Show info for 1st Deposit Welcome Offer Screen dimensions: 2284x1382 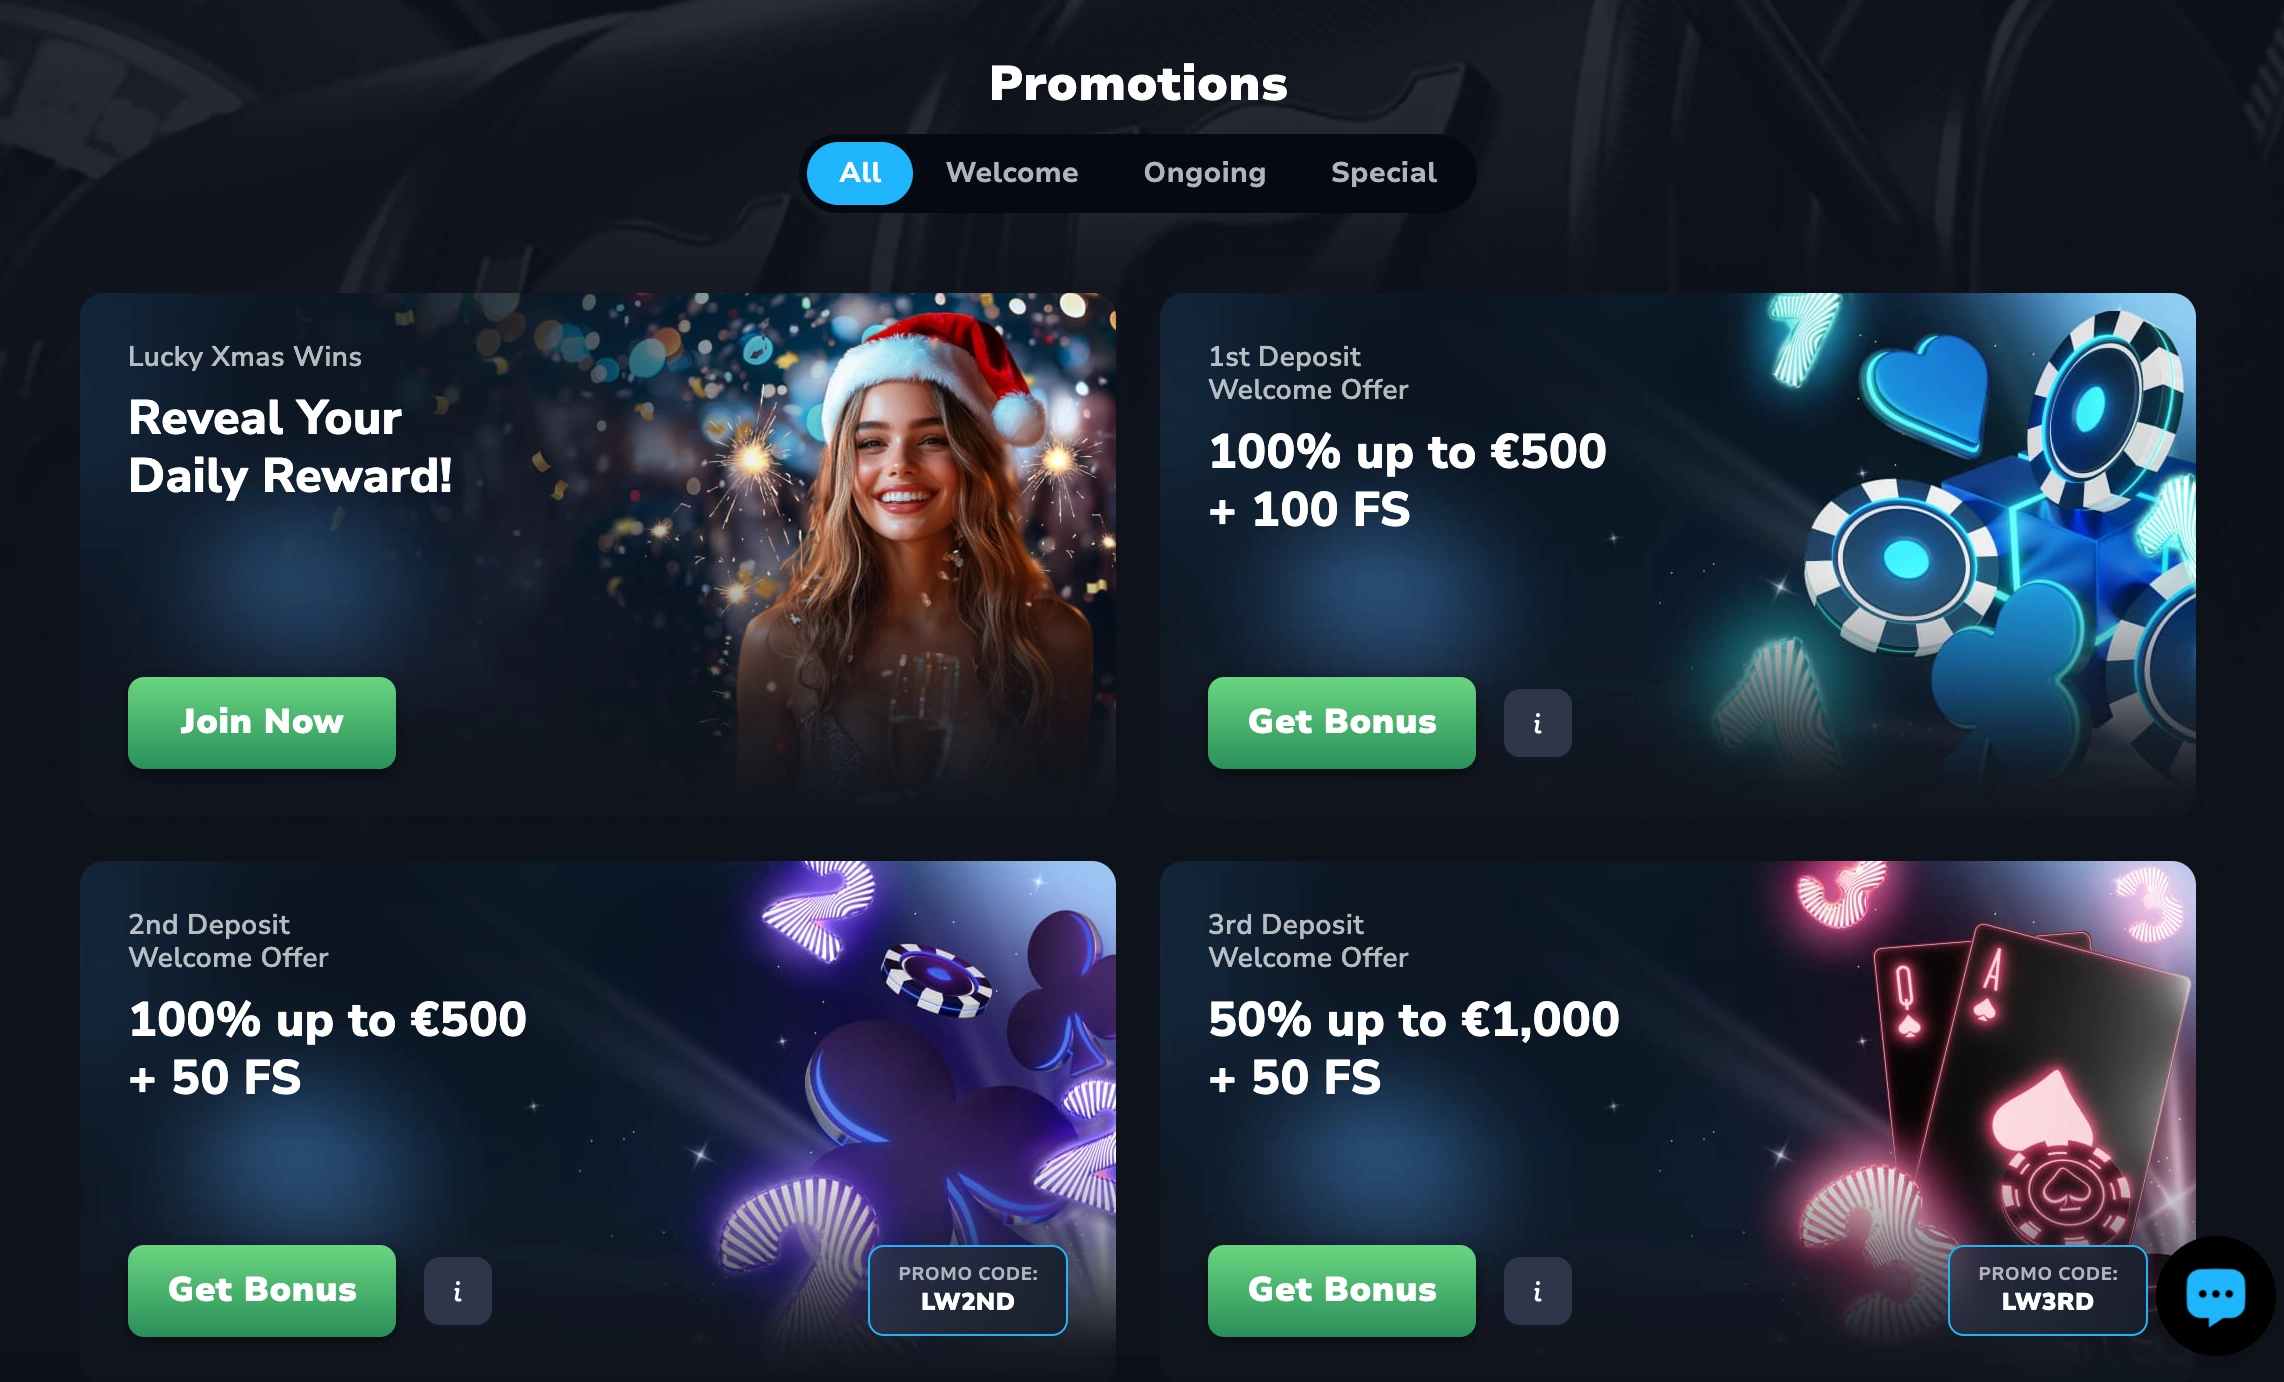(1537, 723)
